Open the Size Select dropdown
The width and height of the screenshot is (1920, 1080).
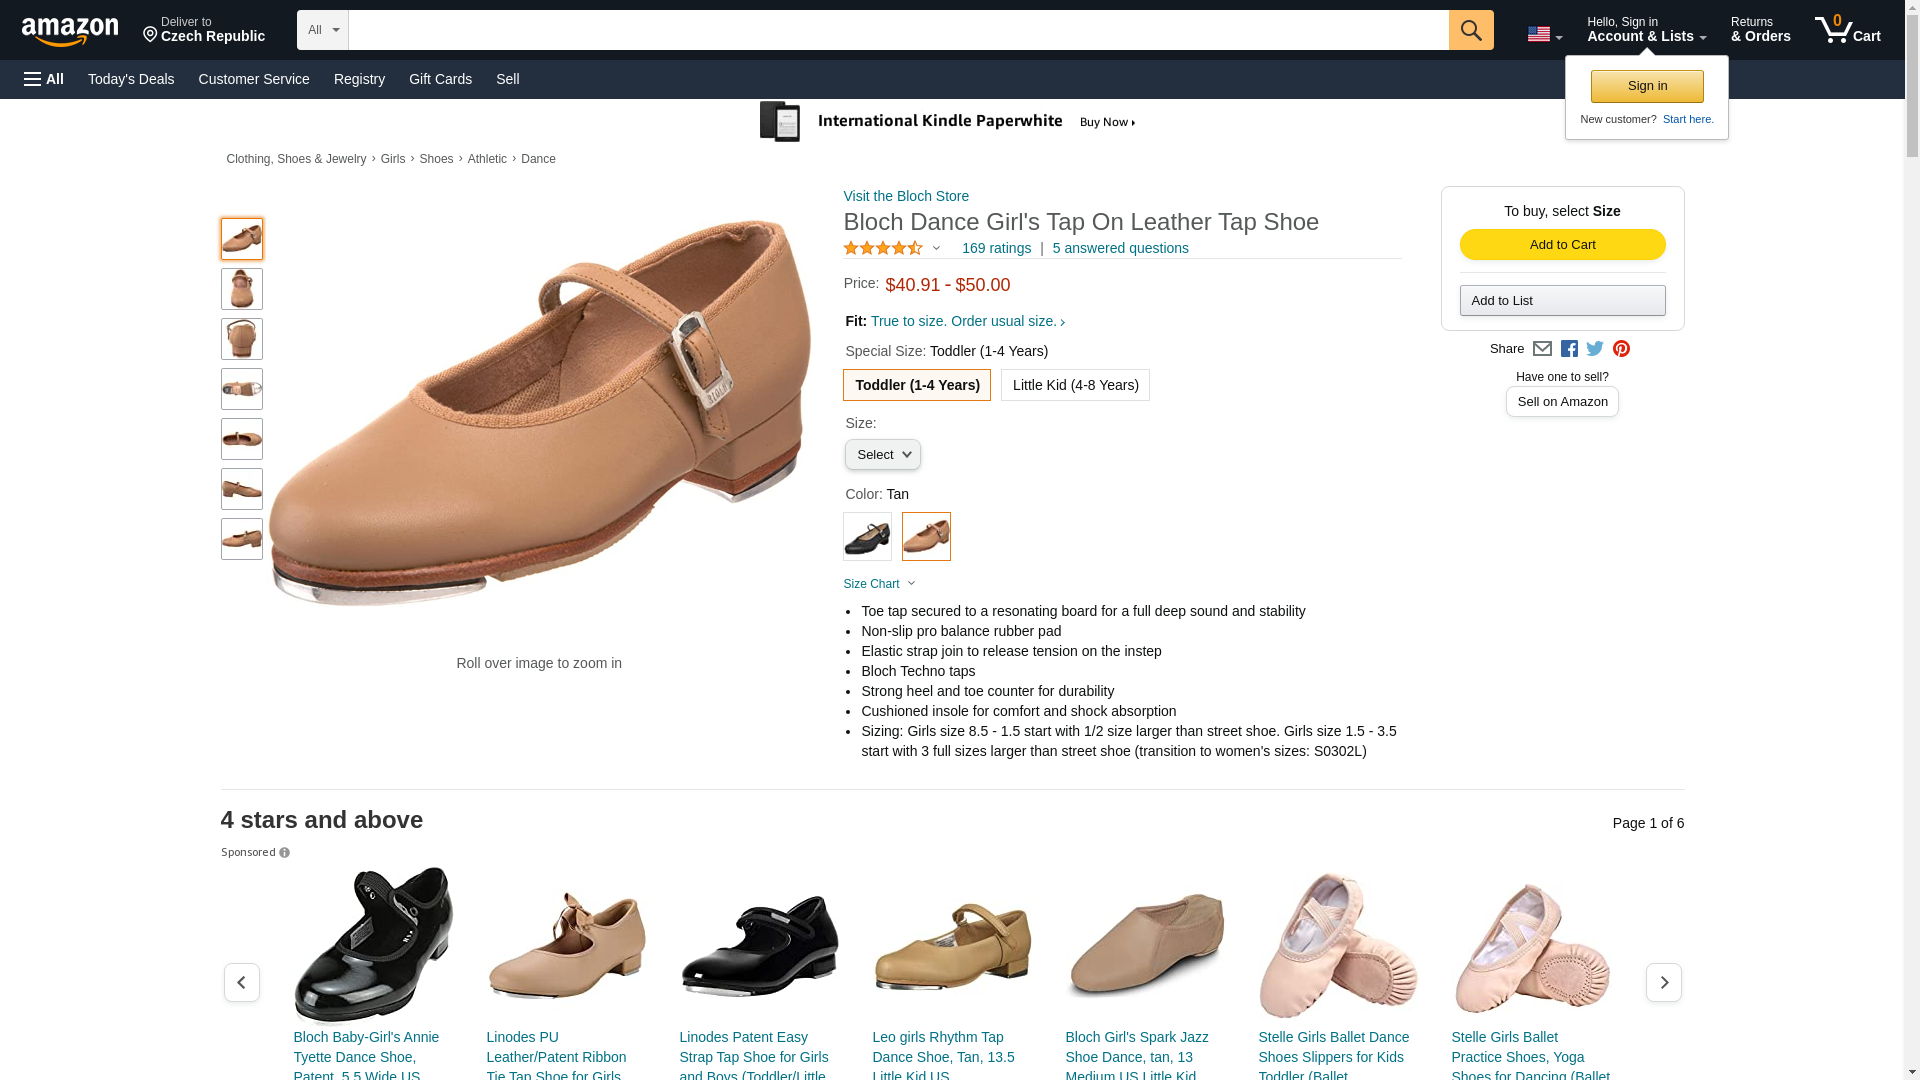pos(882,455)
